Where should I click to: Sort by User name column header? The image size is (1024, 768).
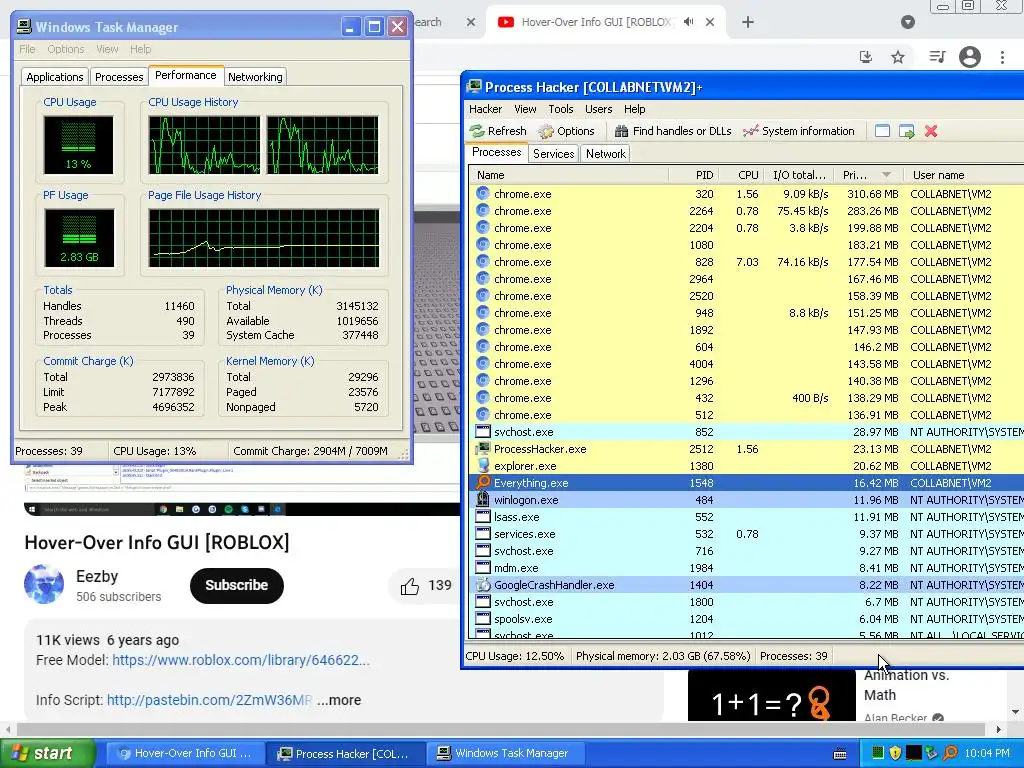tap(964, 175)
